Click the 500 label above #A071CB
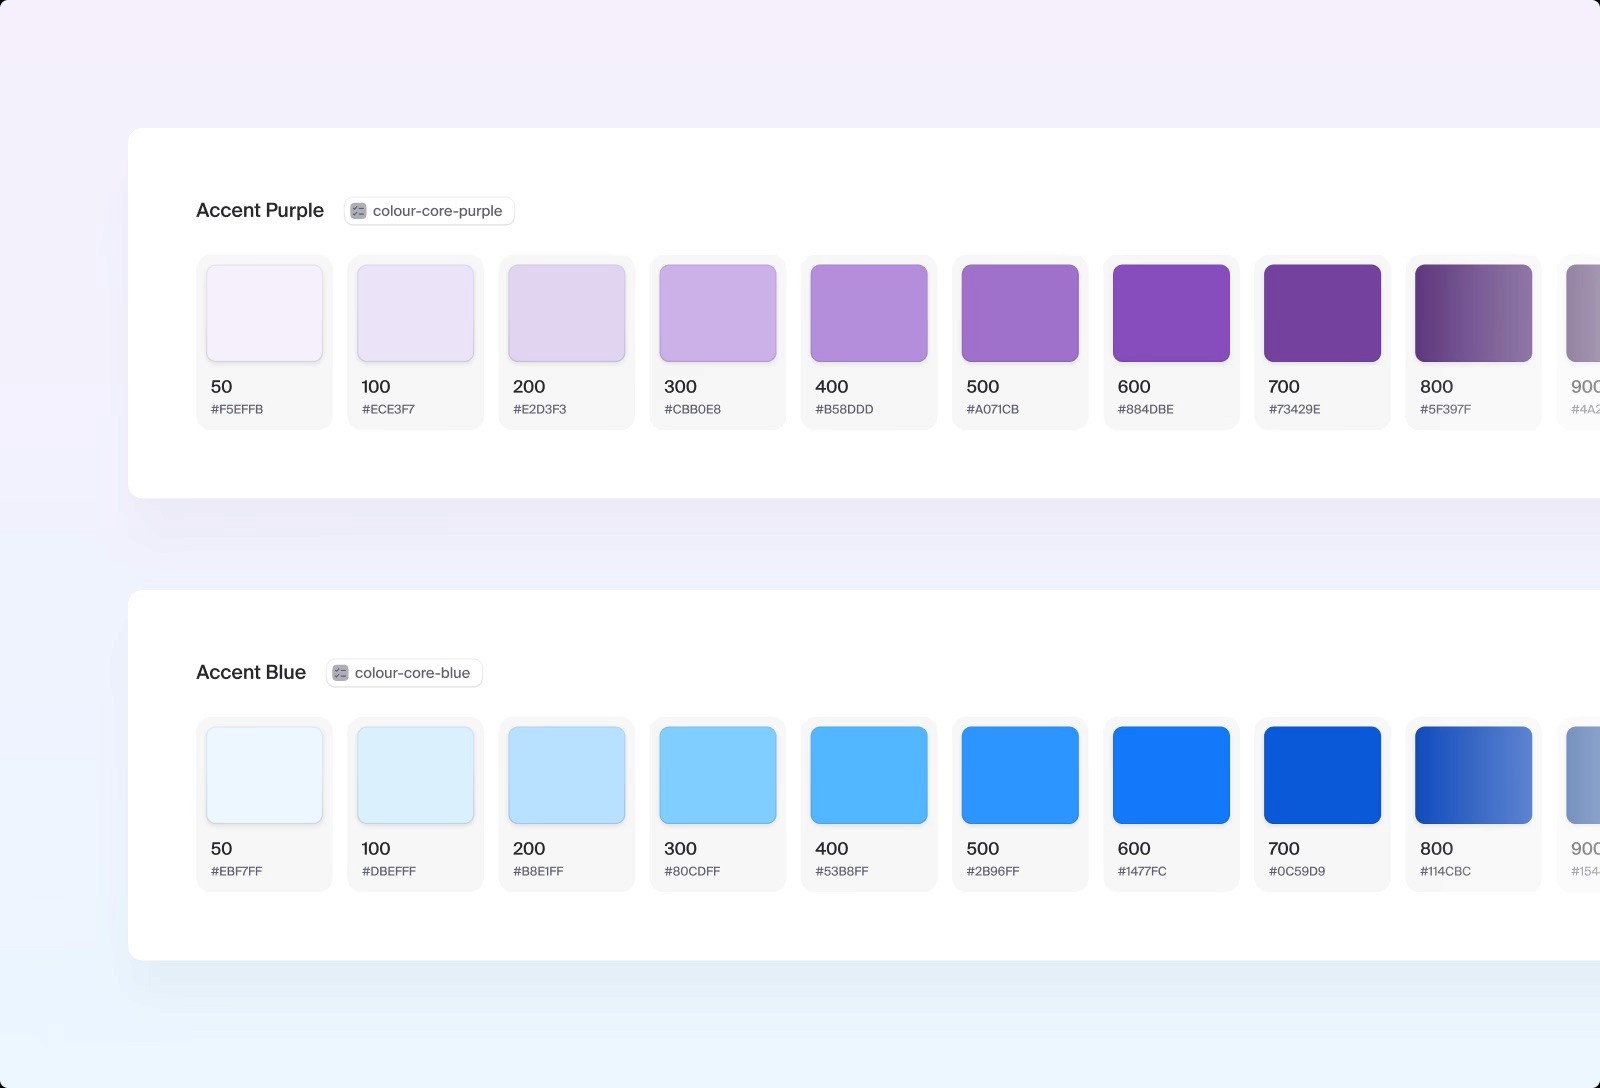Image resolution: width=1600 pixels, height=1088 pixels. point(983,386)
